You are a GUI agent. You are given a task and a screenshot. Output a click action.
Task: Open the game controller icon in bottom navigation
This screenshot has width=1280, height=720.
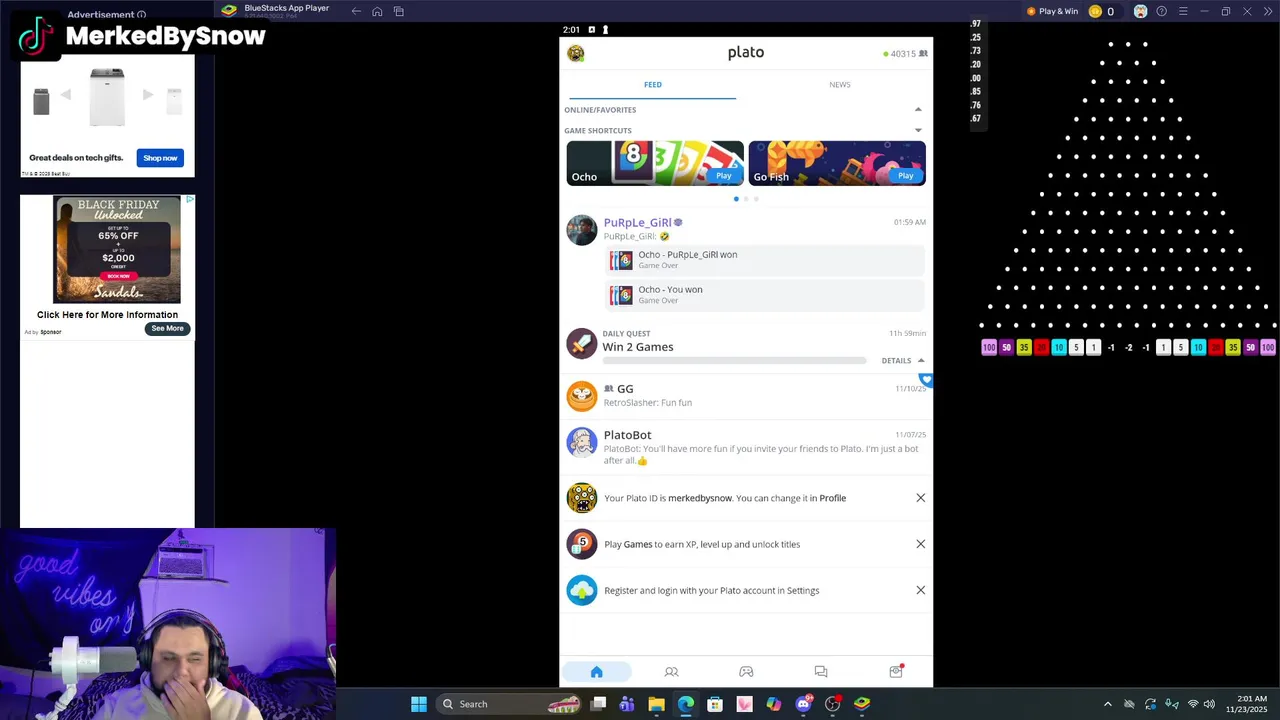746,672
